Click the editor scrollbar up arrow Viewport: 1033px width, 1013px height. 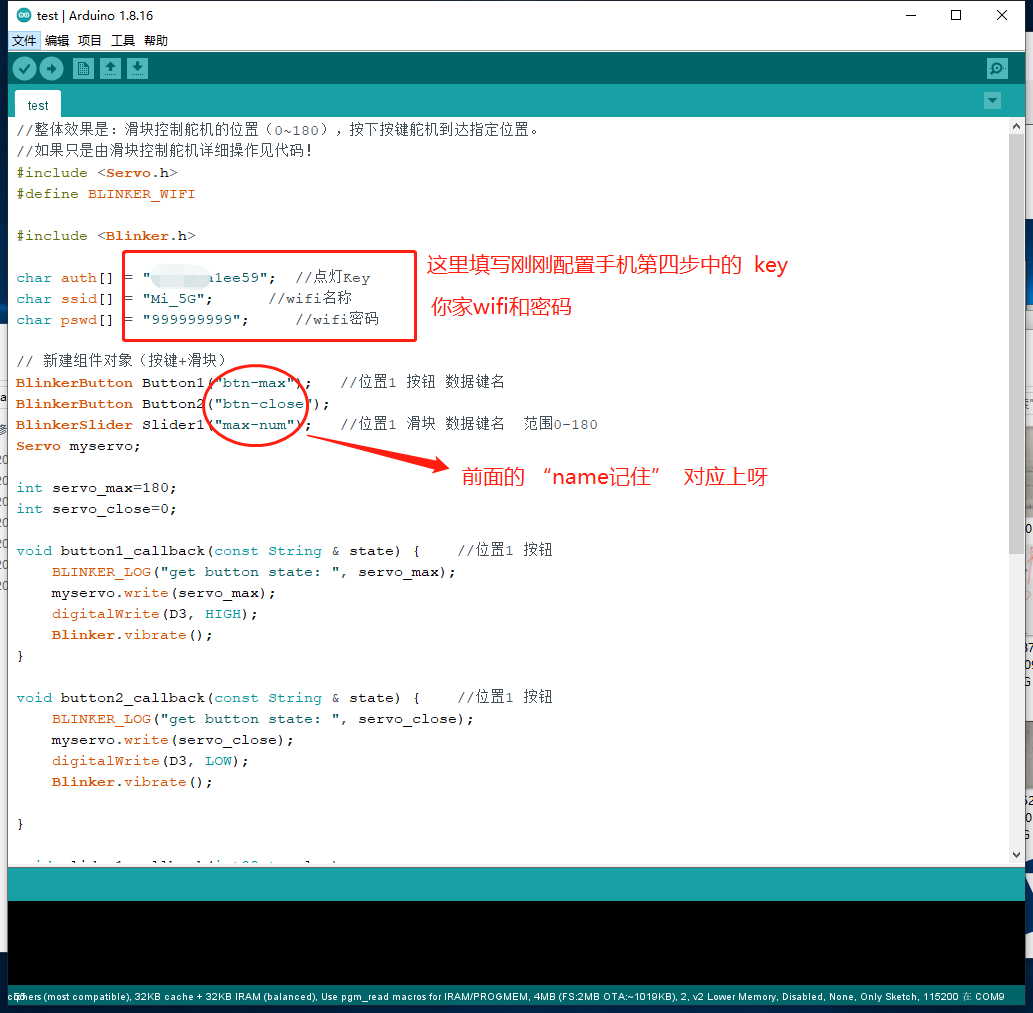click(x=1016, y=126)
